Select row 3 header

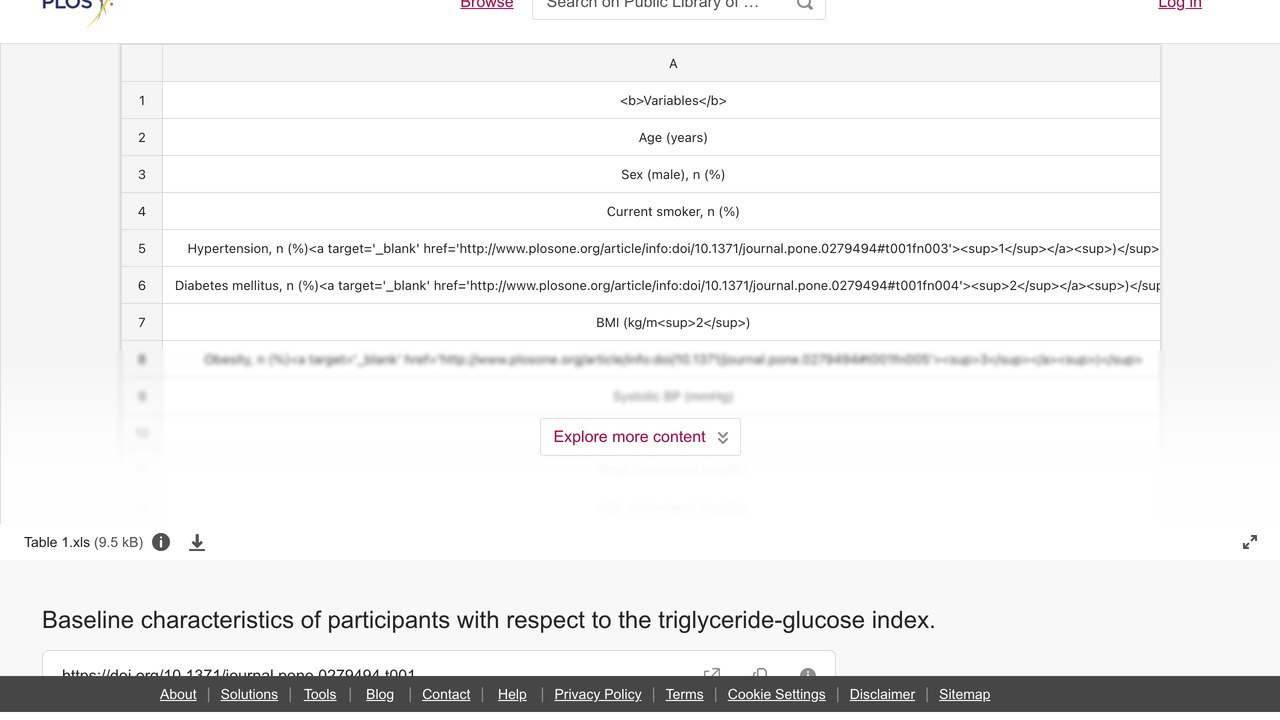tap(142, 174)
